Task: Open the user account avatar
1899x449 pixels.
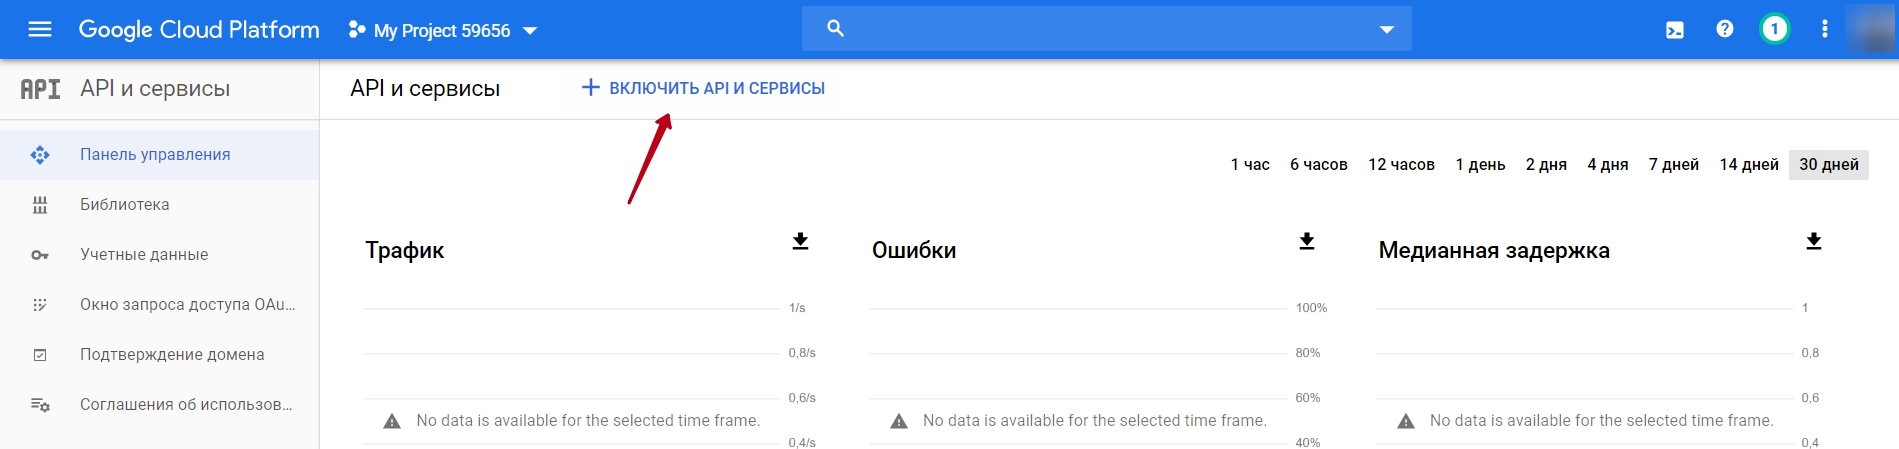Action: click(1871, 29)
